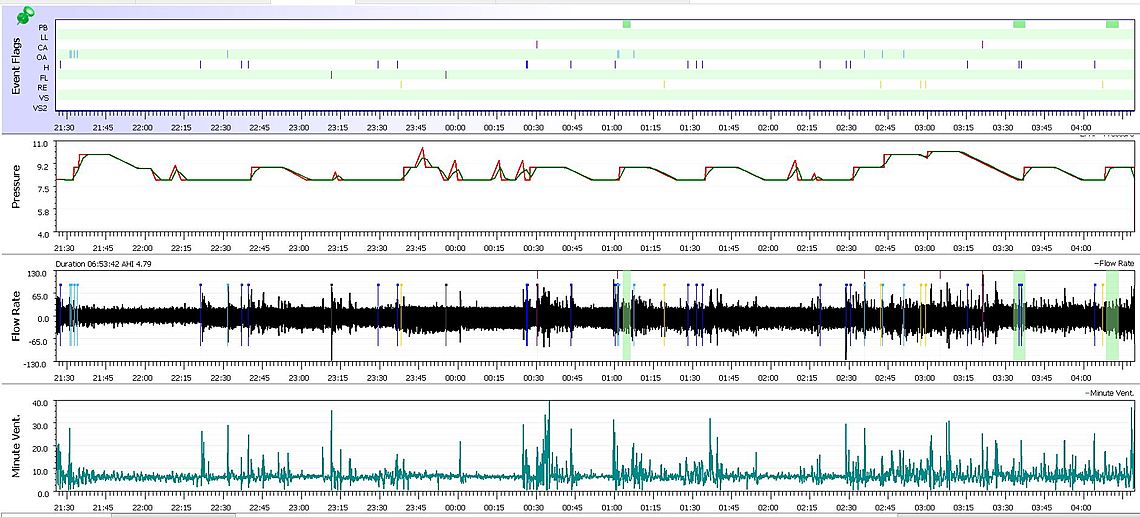The width and height of the screenshot is (1140, 517).
Task: Click the Minute Vent. graph title
Action: (x=16, y=446)
